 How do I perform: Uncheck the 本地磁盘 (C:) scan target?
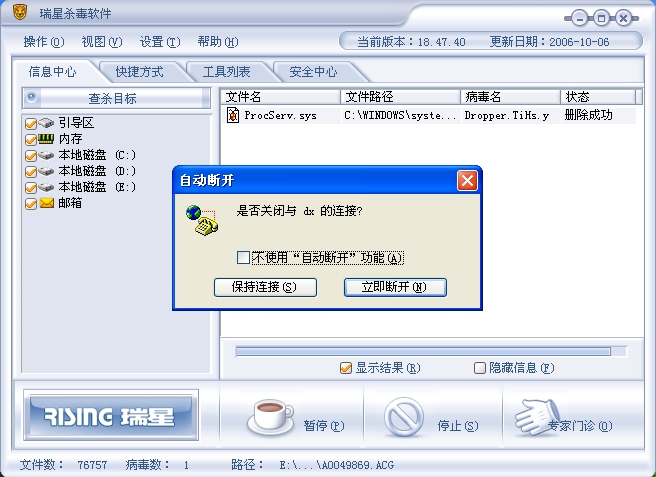pyautogui.click(x=31, y=156)
